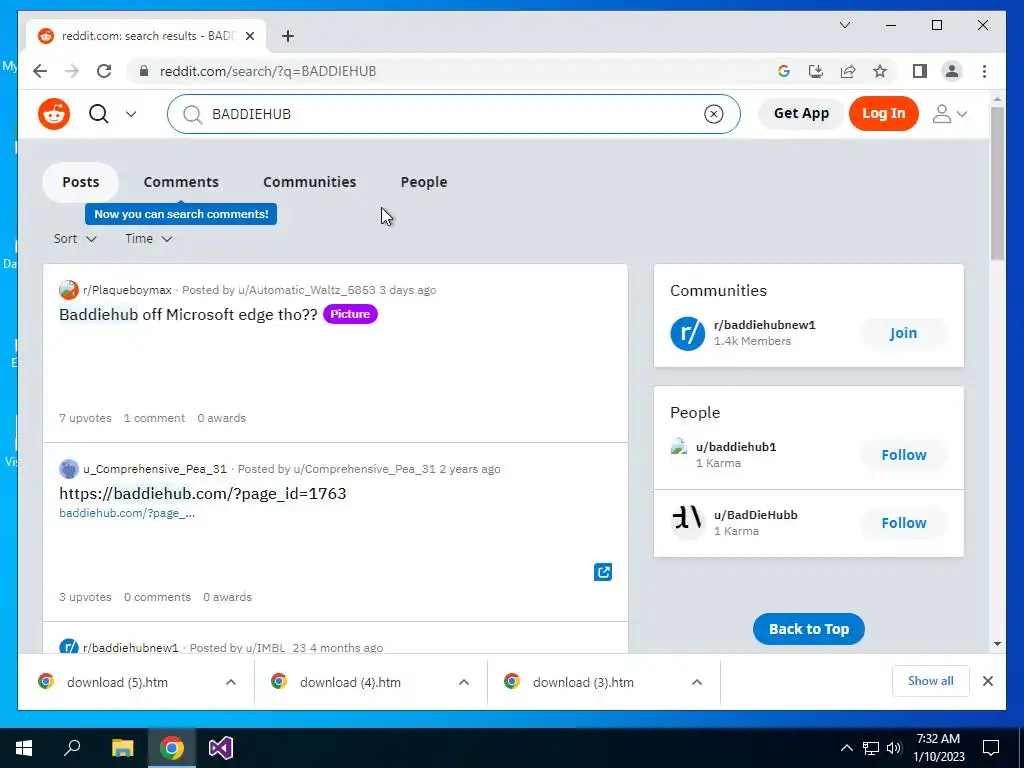The width and height of the screenshot is (1024, 768).
Task: Open u/baddiehub1 profile in People panel
Action: [736, 447]
